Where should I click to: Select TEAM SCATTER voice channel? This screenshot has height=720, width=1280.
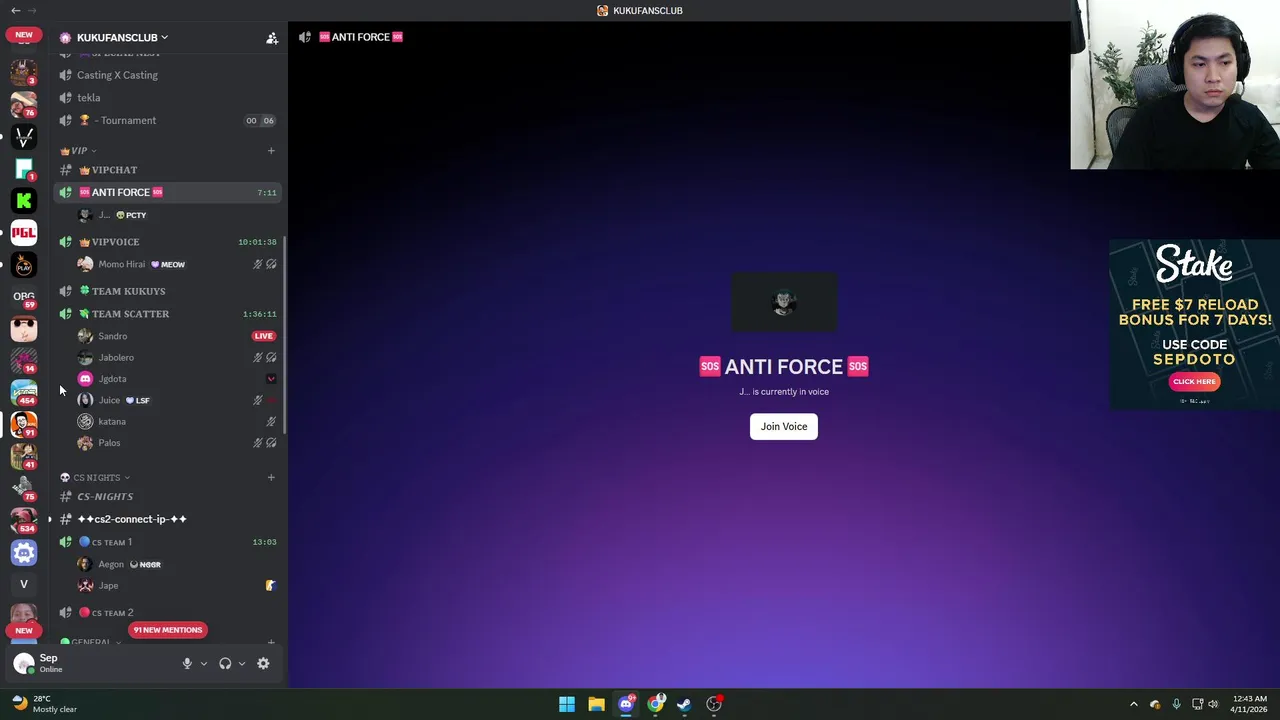[168, 314]
